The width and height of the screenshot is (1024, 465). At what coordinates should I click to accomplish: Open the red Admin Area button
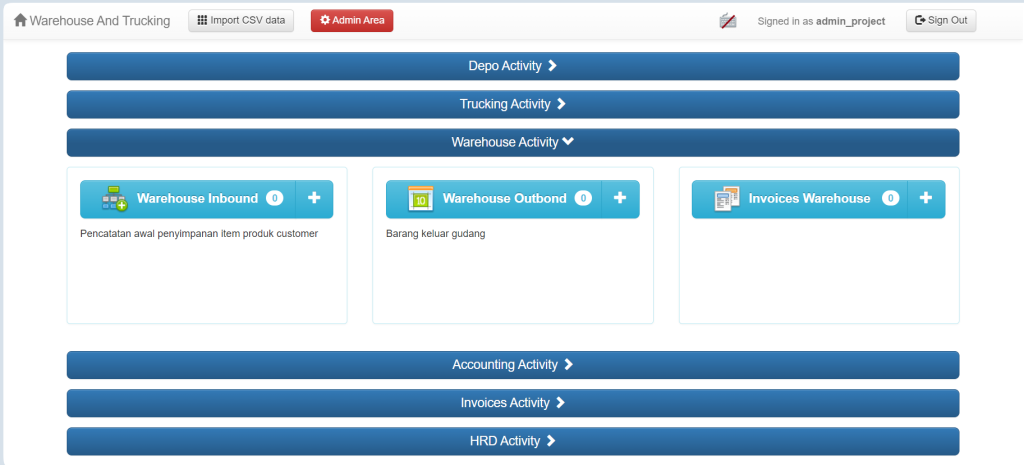tap(352, 21)
